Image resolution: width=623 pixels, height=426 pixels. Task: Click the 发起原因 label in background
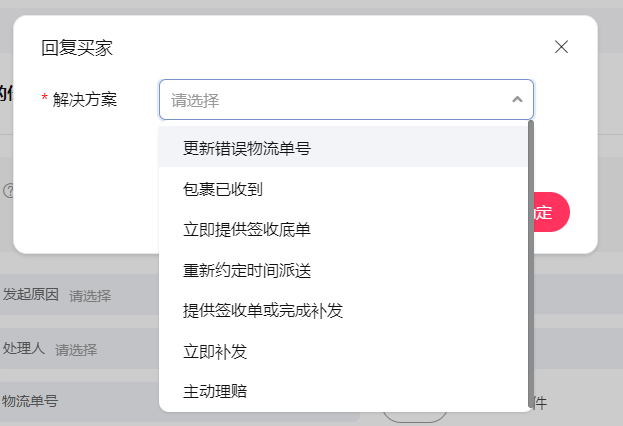pos(31,294)
